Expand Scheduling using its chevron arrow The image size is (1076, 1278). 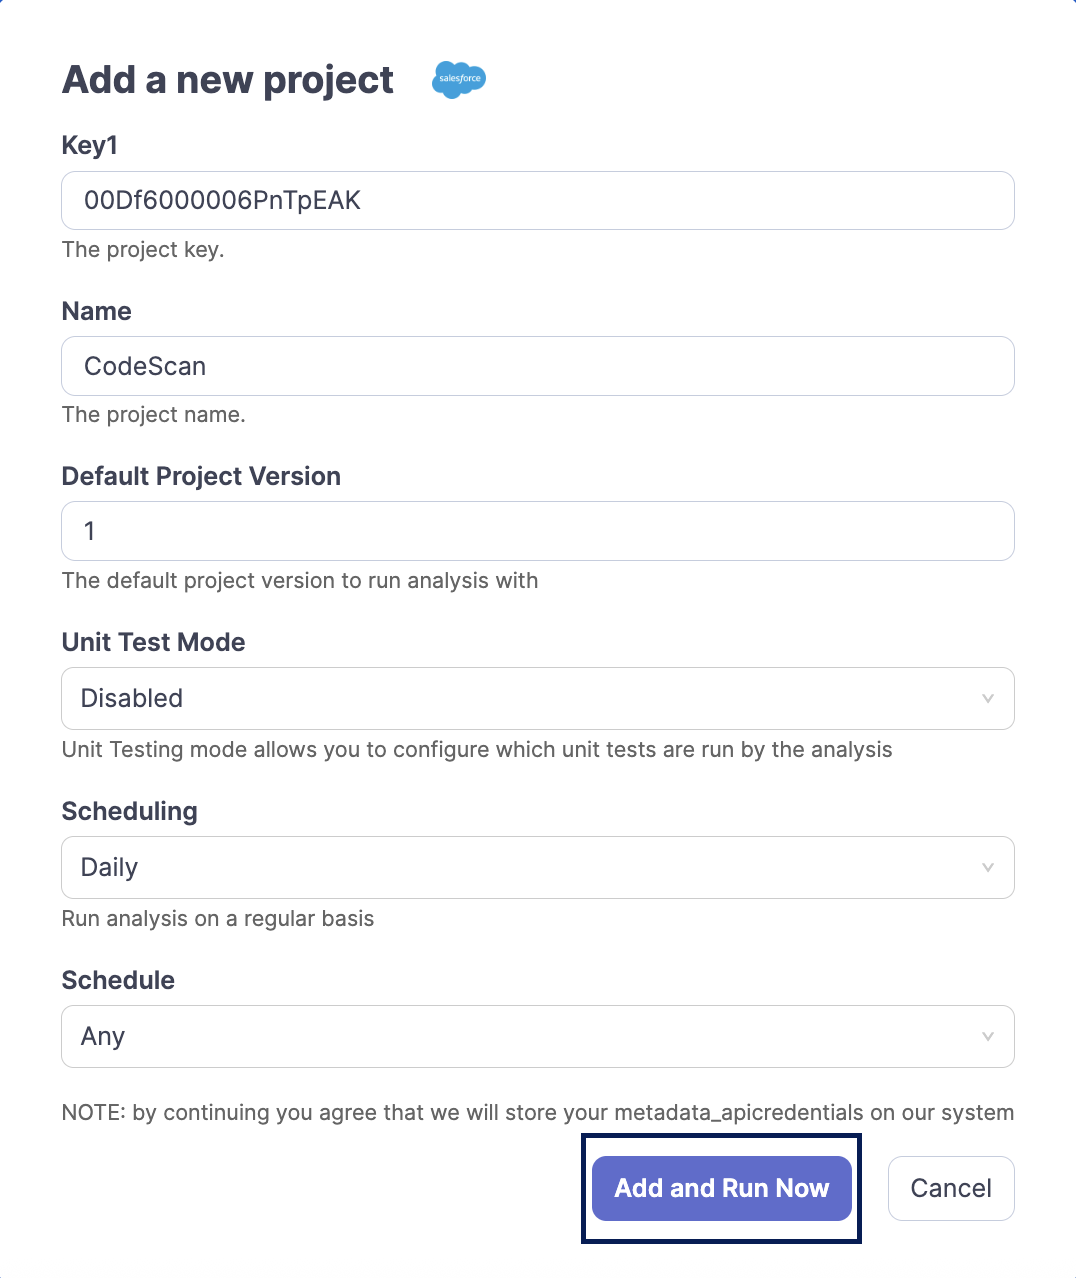point(987,867)
